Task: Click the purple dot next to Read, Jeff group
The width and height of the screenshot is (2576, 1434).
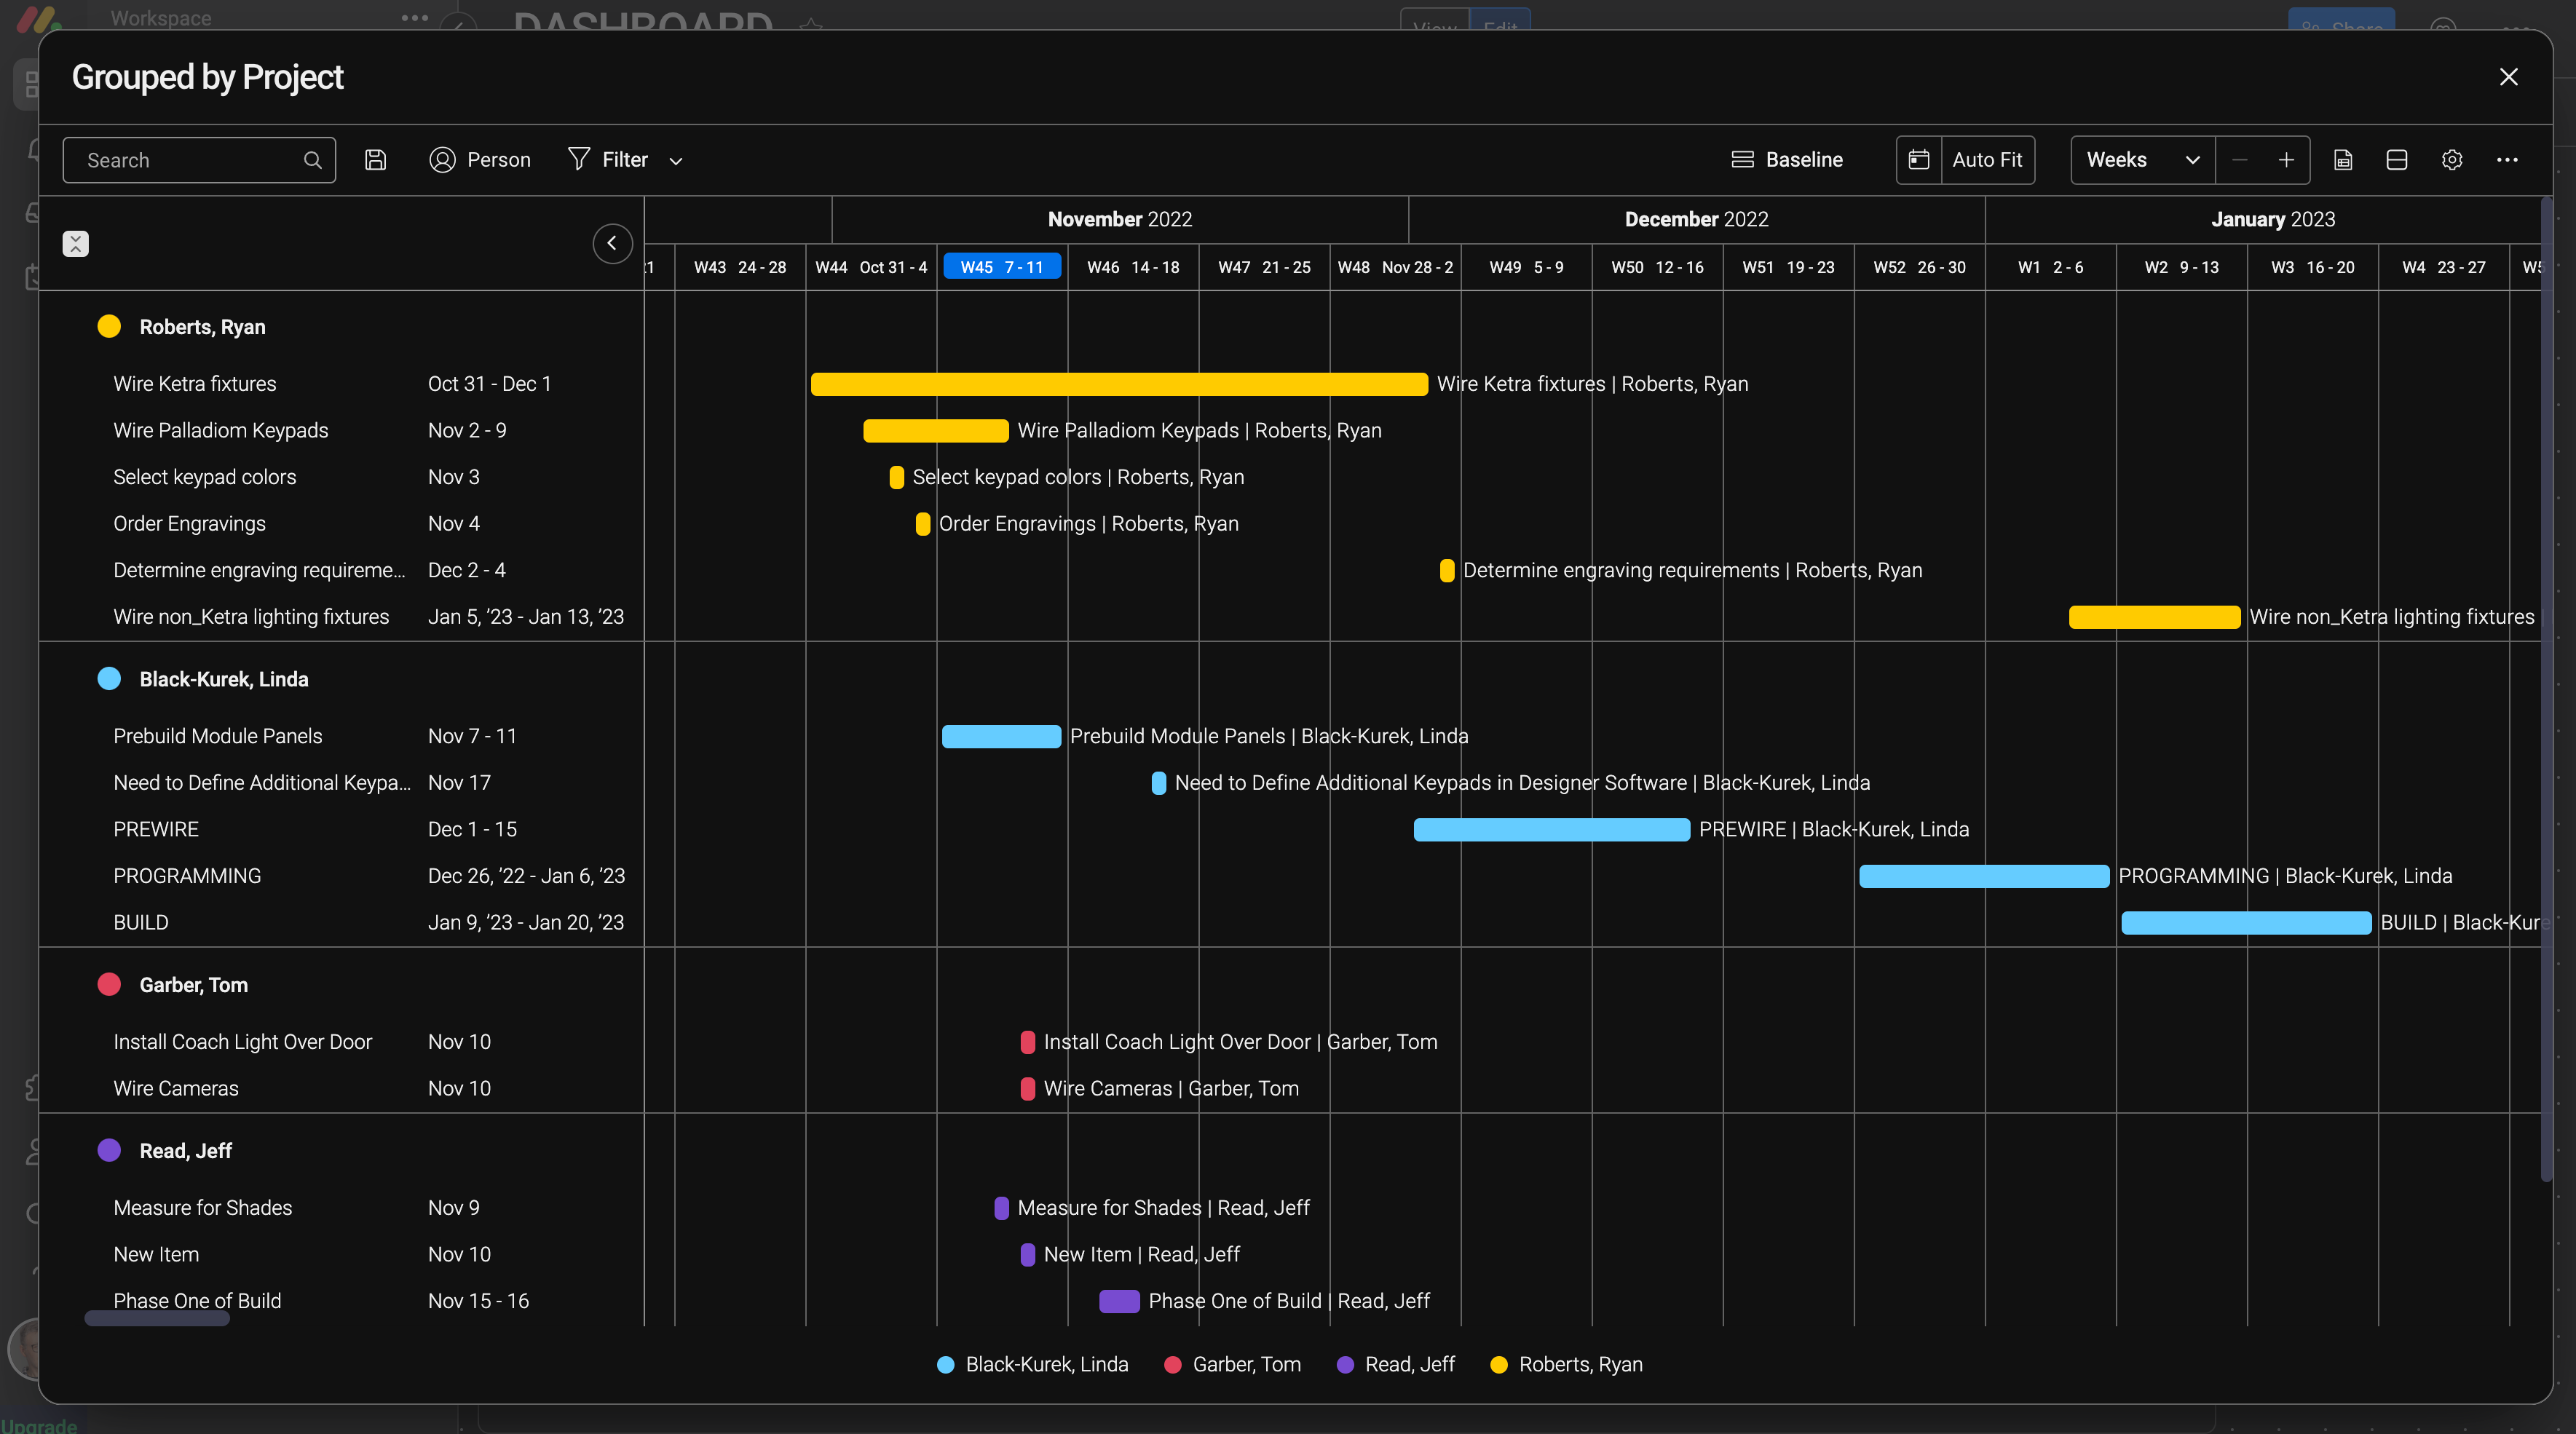Action: click(x=109, y=1151)
